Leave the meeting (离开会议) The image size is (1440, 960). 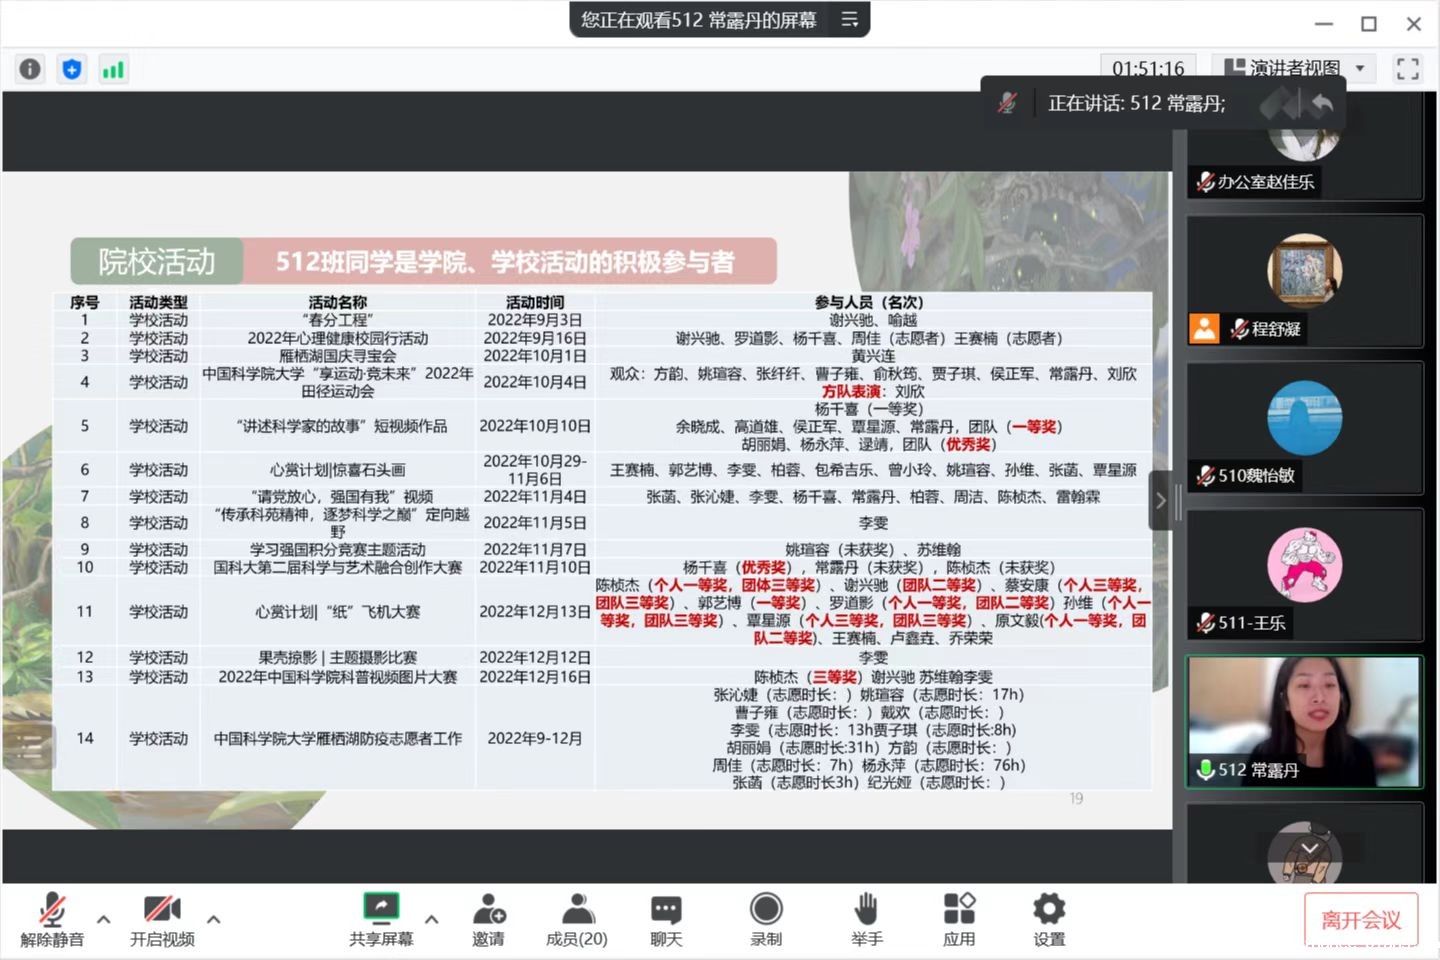tap(1361, 920)
